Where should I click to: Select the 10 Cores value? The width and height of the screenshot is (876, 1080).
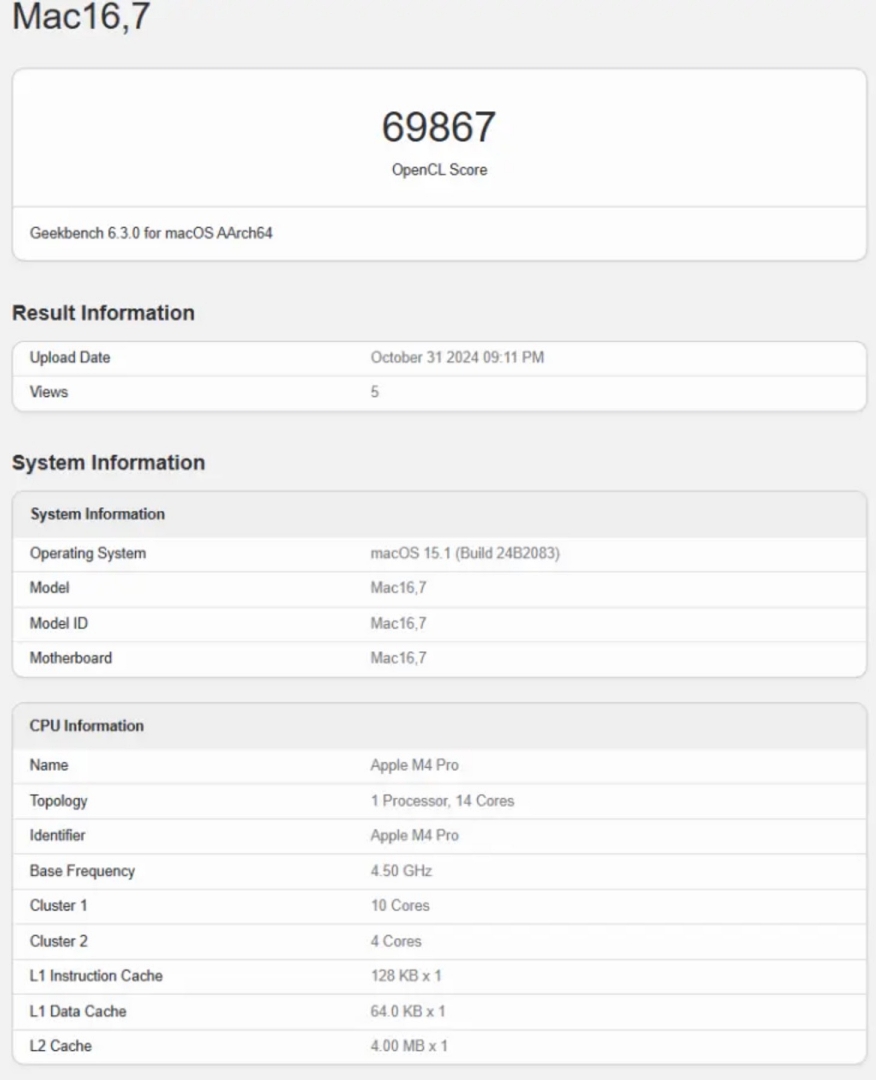tap(400, 905)
